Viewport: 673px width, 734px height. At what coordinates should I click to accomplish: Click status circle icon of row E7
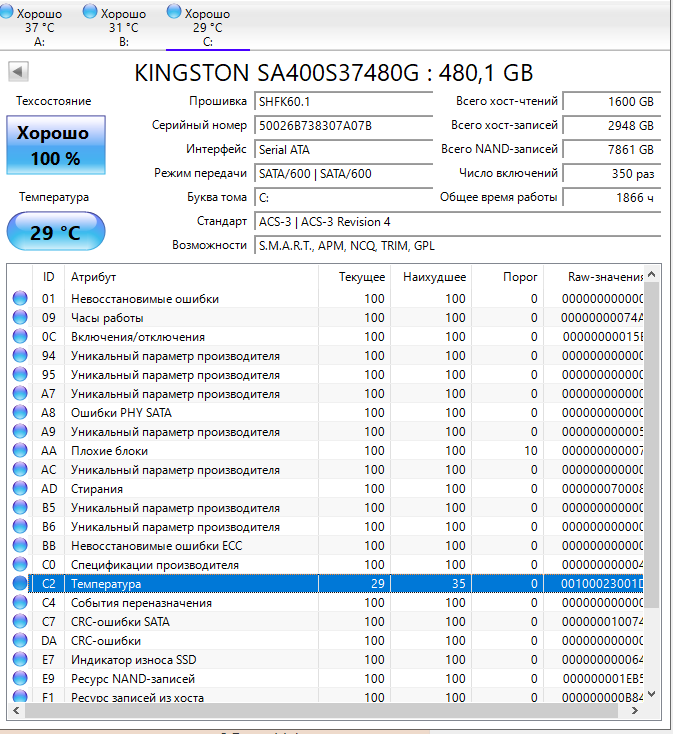[x=20, y=659]
